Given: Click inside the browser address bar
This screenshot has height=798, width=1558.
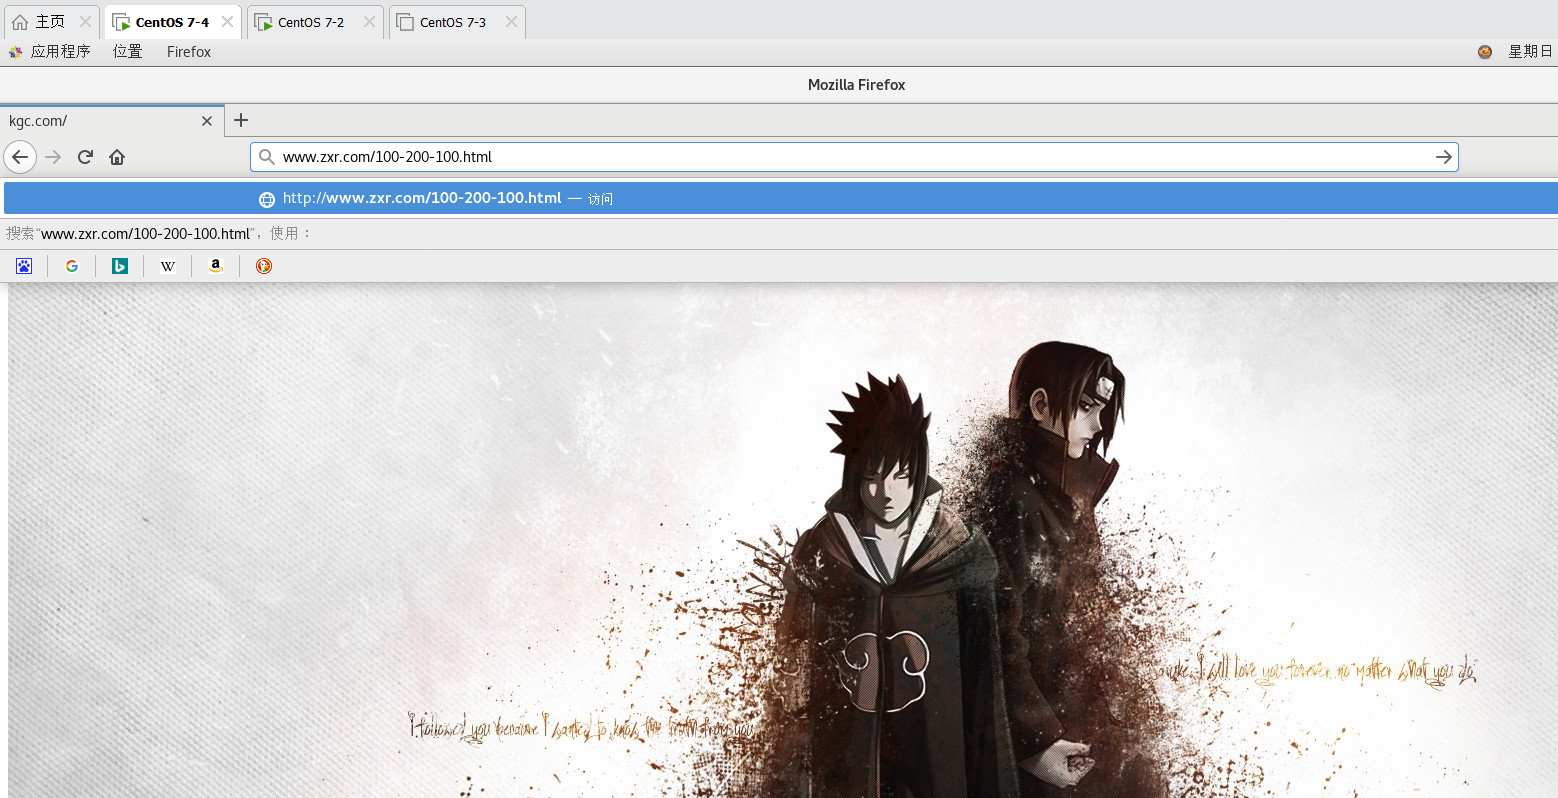Looking at the screenshot, I should [x=700, y=156].
